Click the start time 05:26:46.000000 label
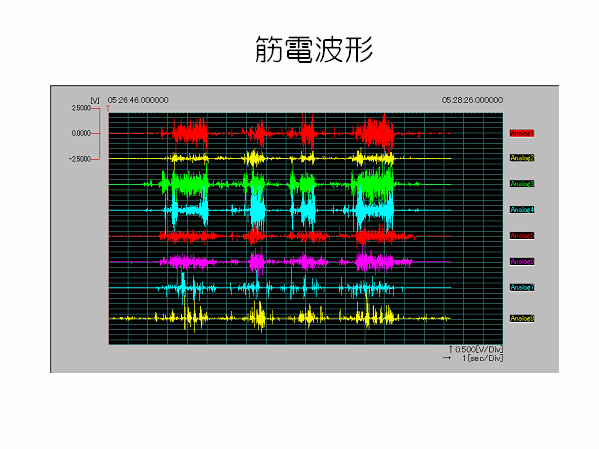The width and height of the screenshot is (599, 449). coord(138,100)
